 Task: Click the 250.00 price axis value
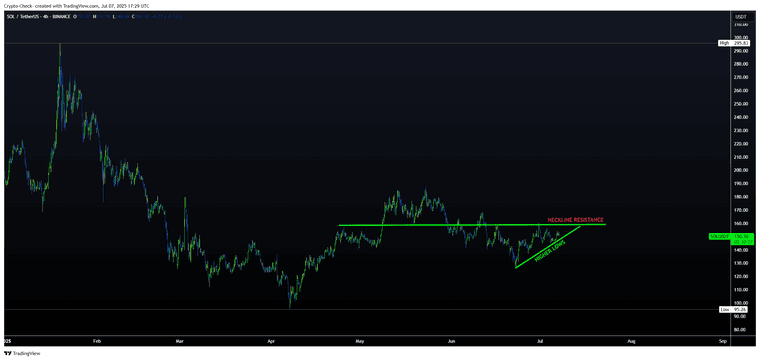click(740, 104)
